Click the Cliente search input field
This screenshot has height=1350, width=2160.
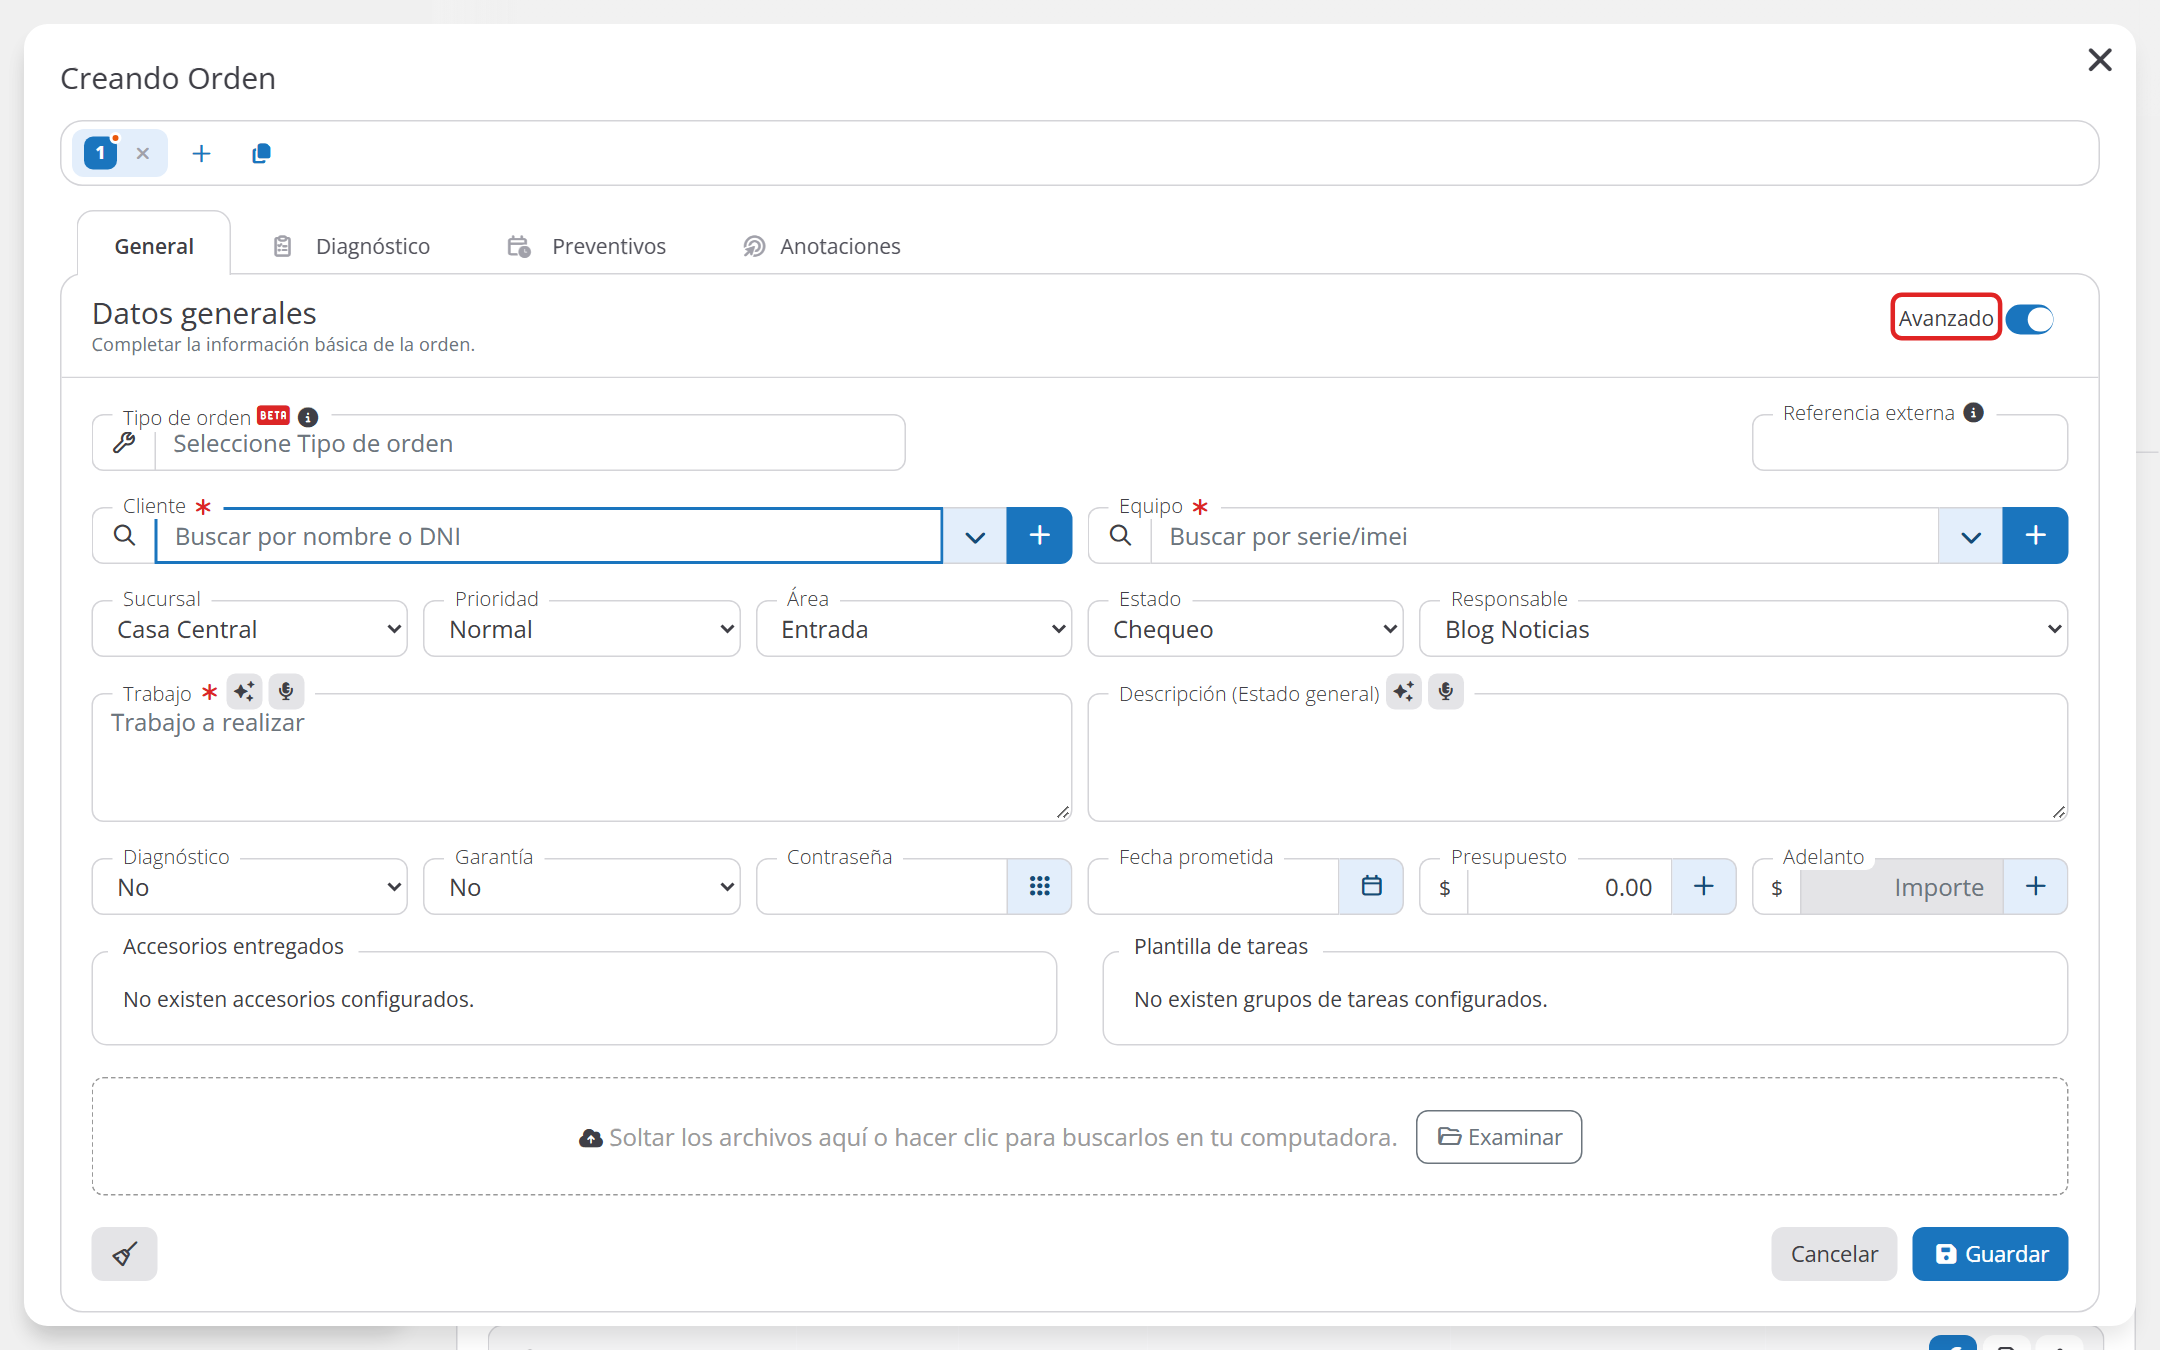[549, 536]
